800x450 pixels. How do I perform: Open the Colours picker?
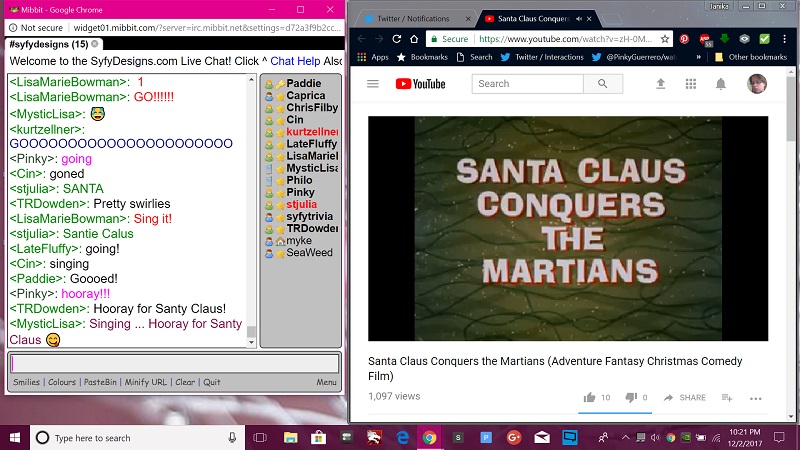coord(62,382)
